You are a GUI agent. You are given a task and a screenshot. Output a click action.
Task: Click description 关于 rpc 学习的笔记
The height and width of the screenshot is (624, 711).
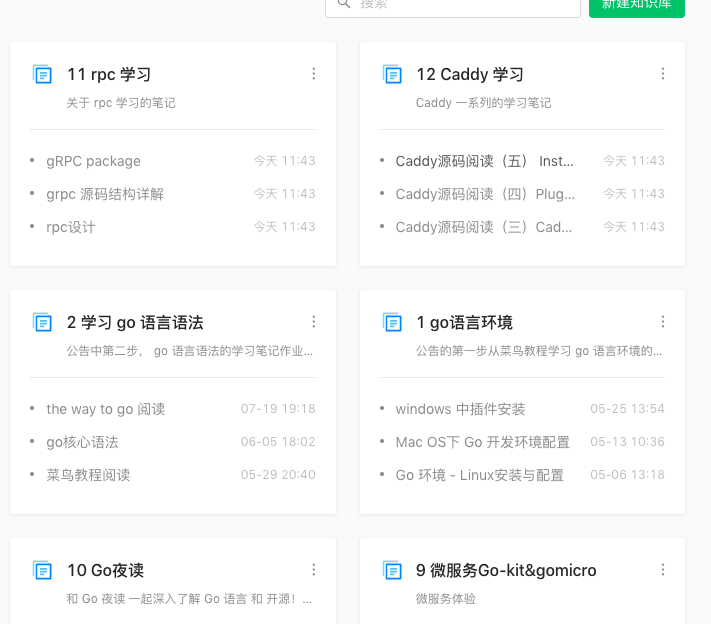coord(121,103)
